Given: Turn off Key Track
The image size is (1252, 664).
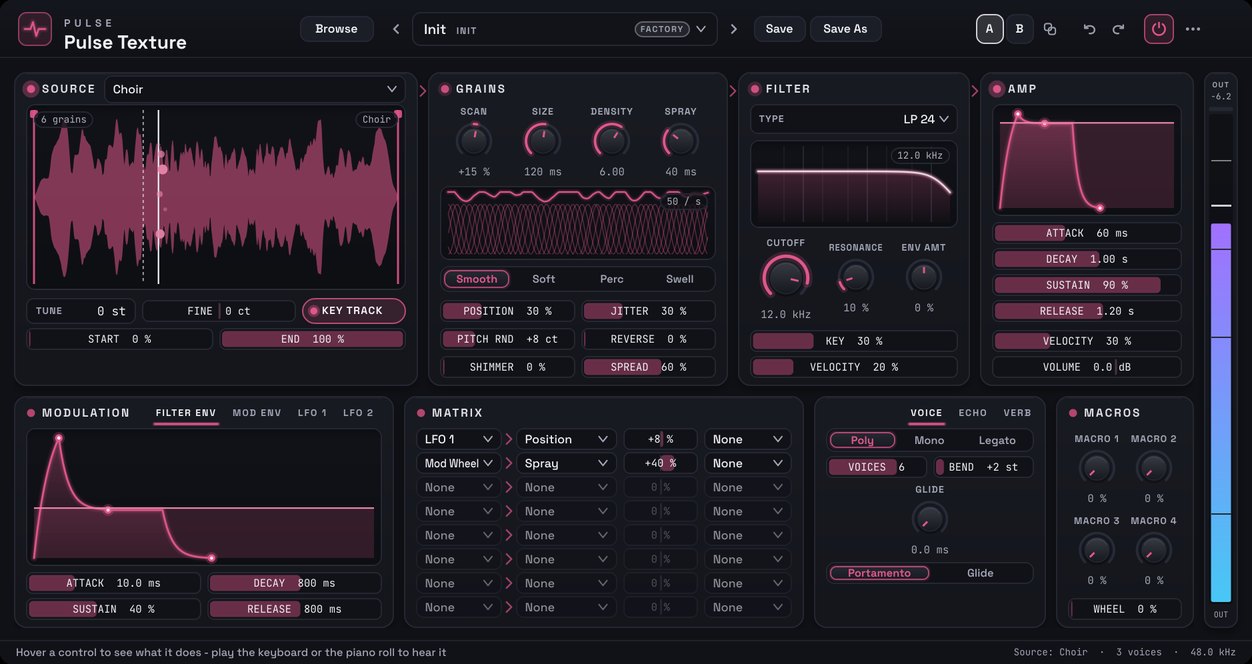Looking at the screenshot, I should [x=354, y=311].
